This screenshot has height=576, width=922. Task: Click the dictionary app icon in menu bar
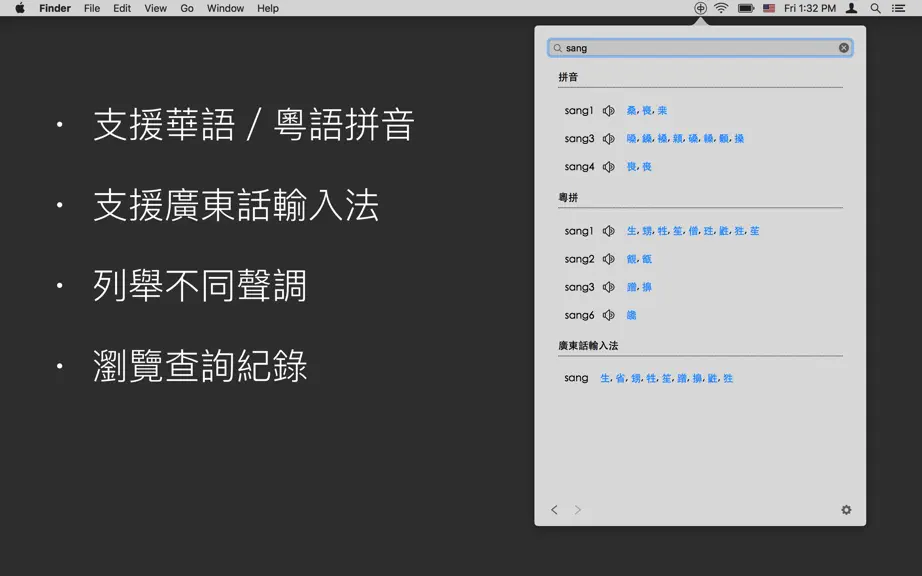tap(700, 8)
